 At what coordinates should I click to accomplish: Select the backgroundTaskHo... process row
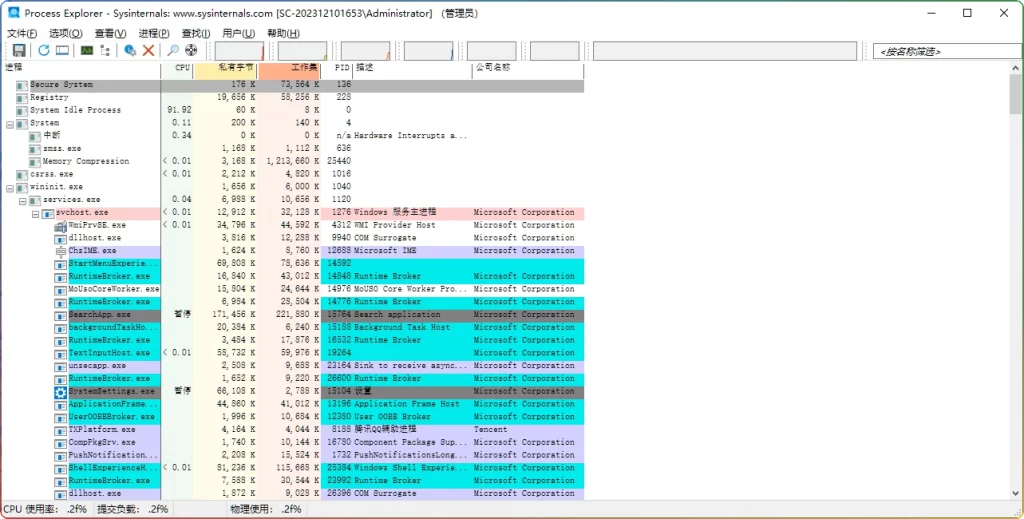point(293,328)
